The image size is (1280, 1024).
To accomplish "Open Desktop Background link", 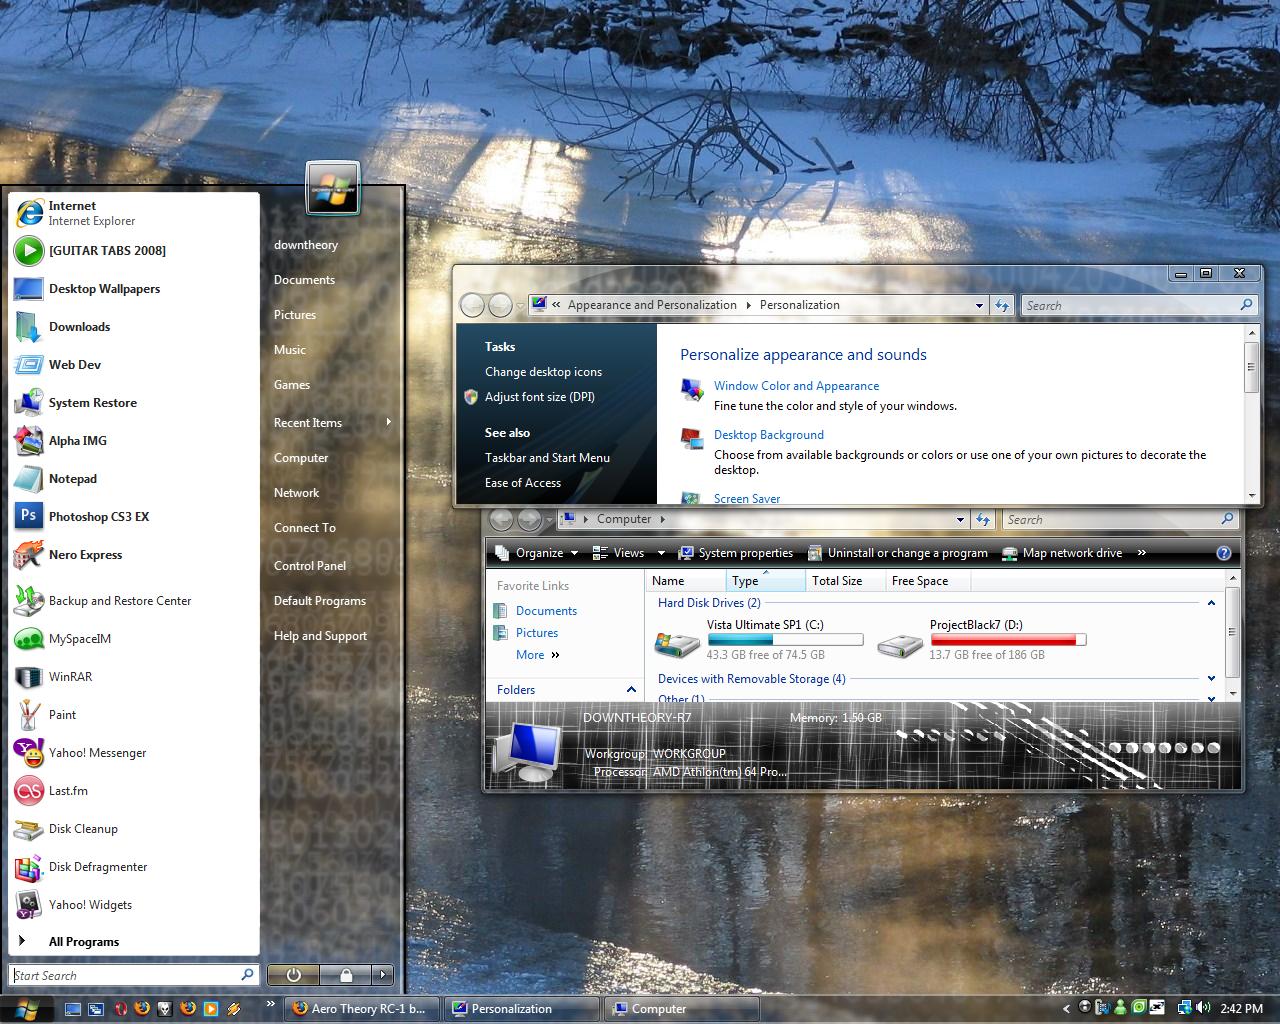I will (x=769, y=435).
